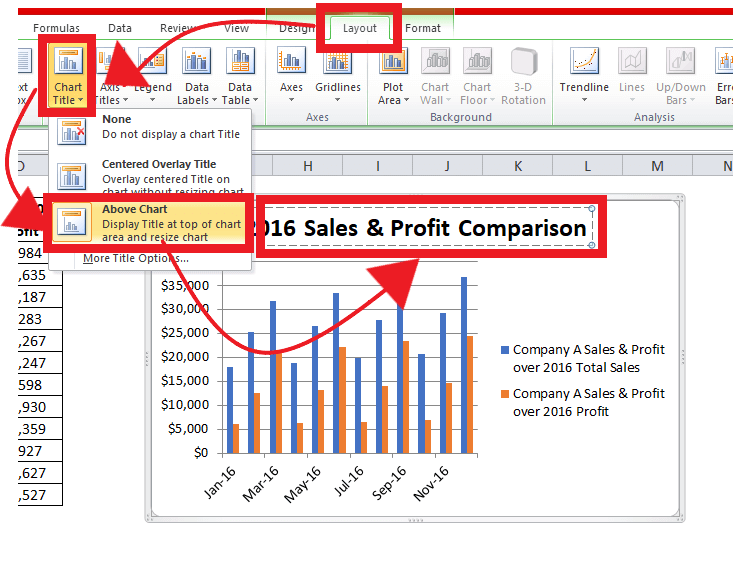Select Above Chart title option

pos(148,223)
